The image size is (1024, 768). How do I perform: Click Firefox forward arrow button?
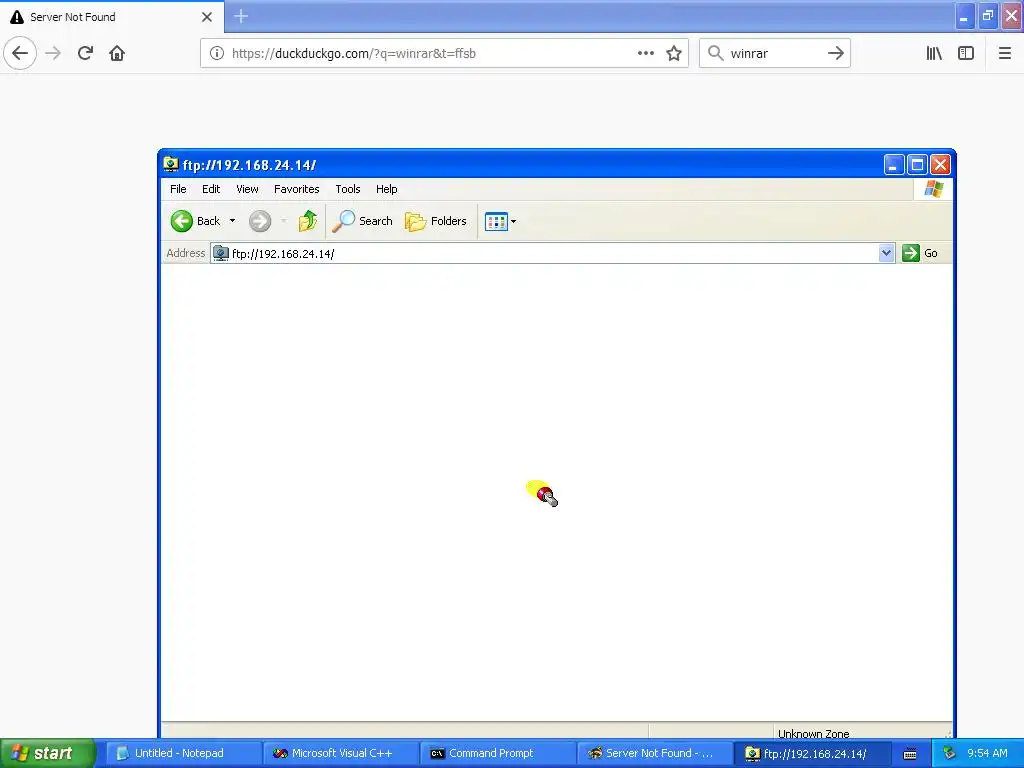pyautogui.click(x=54, y=53)
